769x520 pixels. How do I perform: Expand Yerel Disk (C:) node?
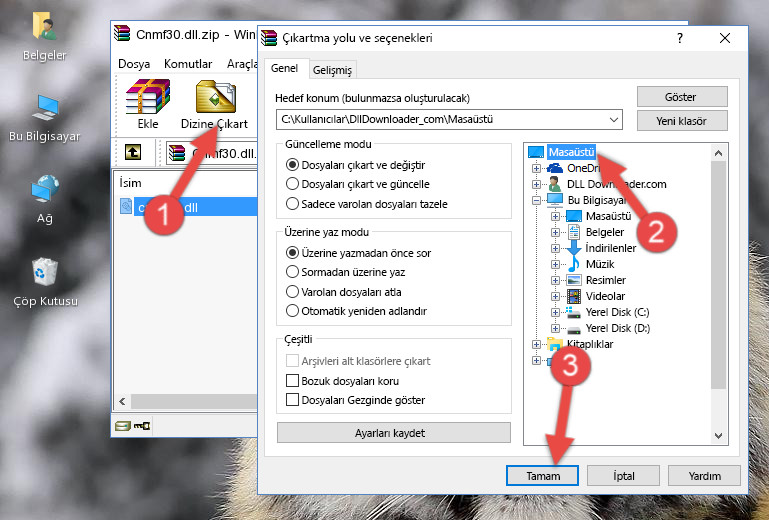coord(555,312)
